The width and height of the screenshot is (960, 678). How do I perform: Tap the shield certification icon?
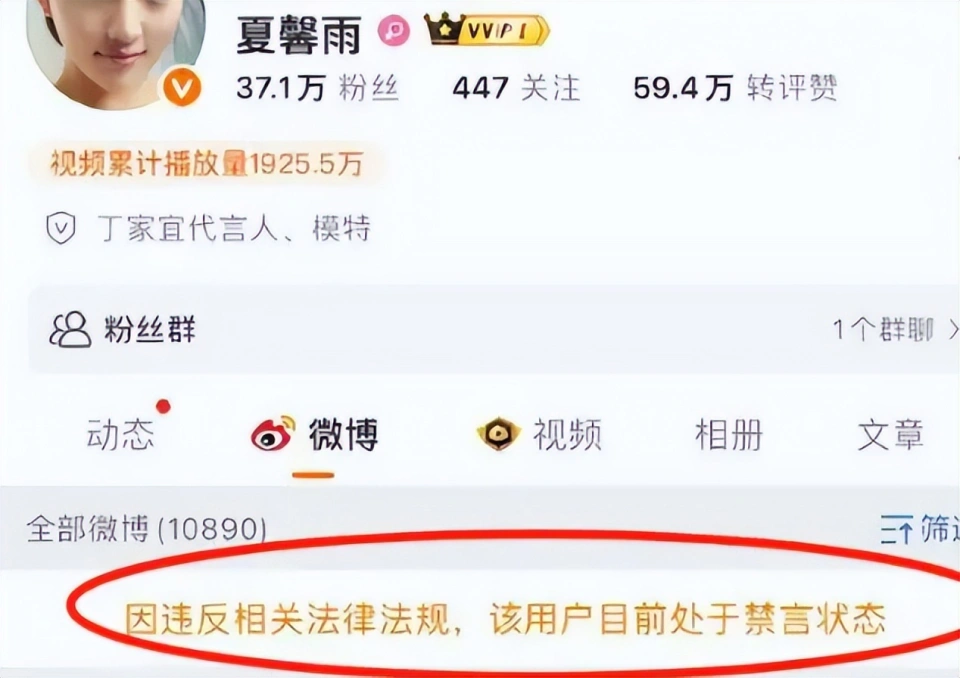[61, 228]
